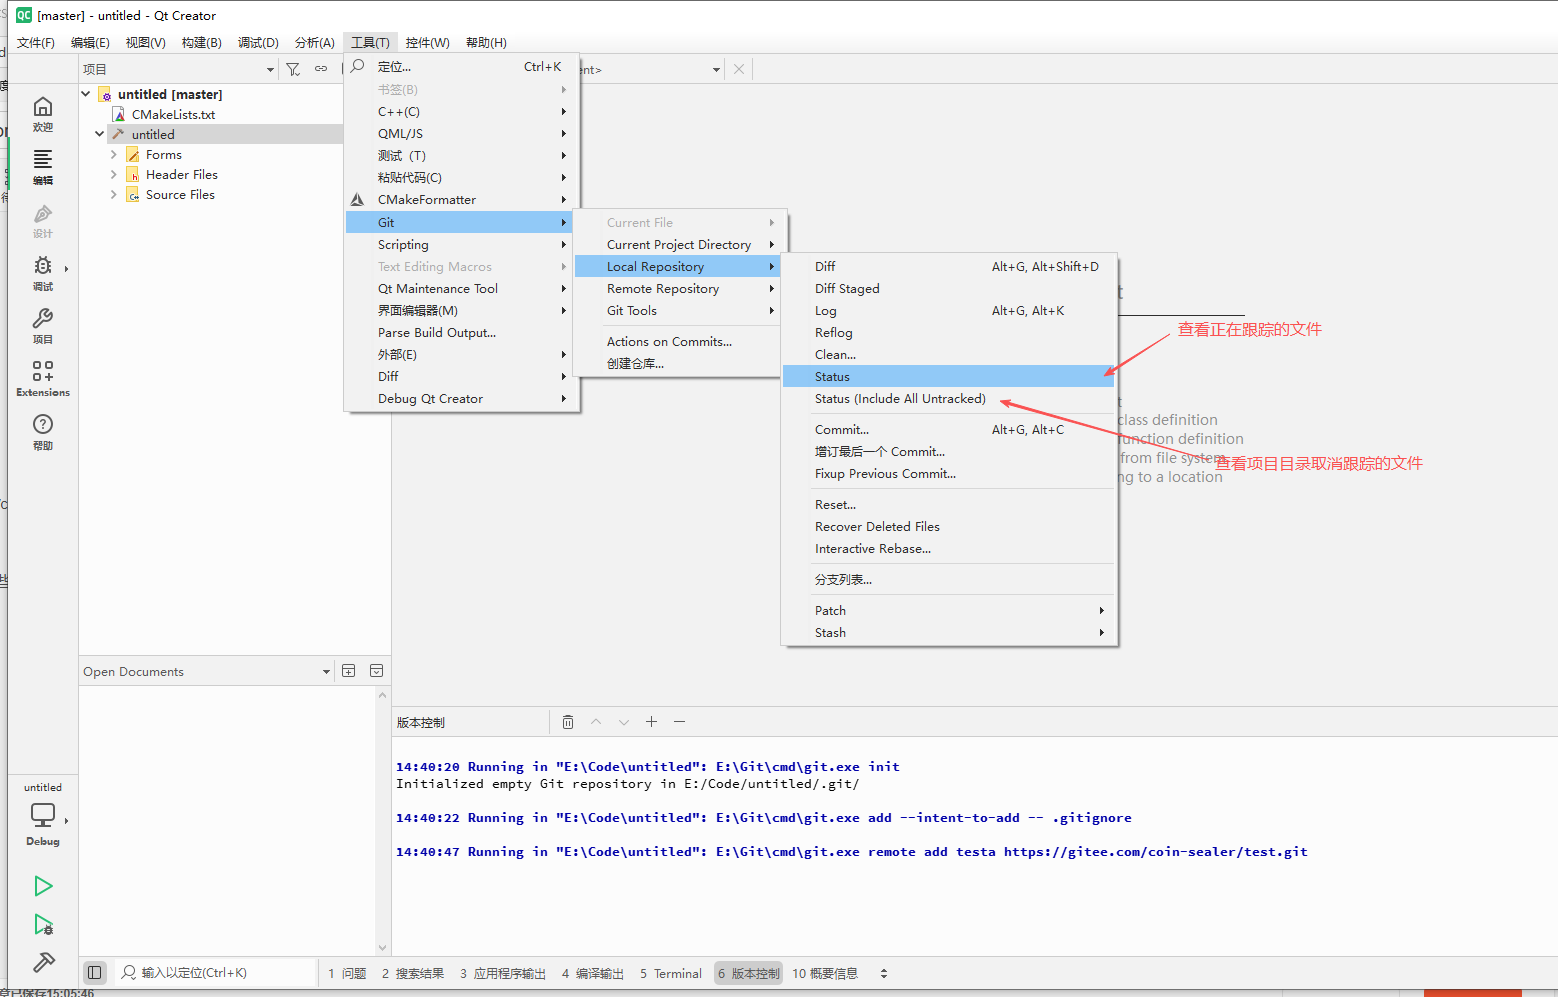Click the 分支列表... menu entry
Image resolution: width=1558 pixels, height=997 pixels.
pyautogui.click(x=949, y=580)
